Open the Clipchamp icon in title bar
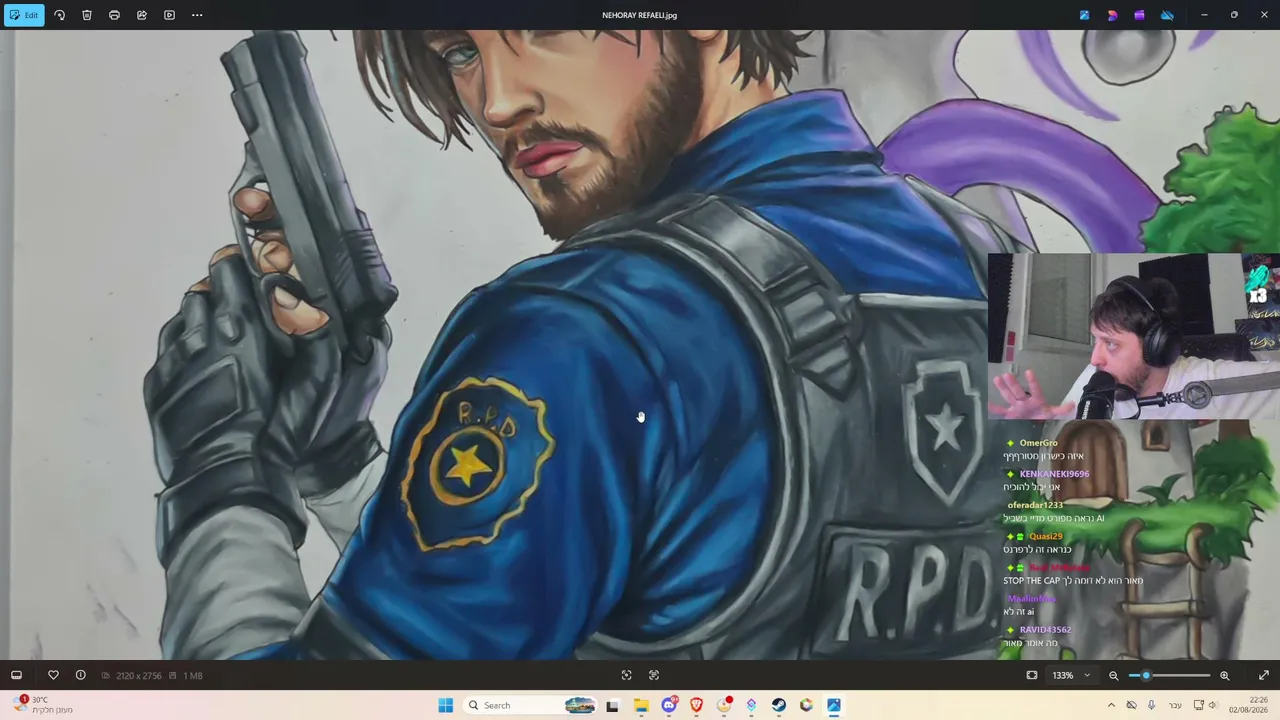The width and height of the screenshot is (1280, 720). click(1139, 15)
